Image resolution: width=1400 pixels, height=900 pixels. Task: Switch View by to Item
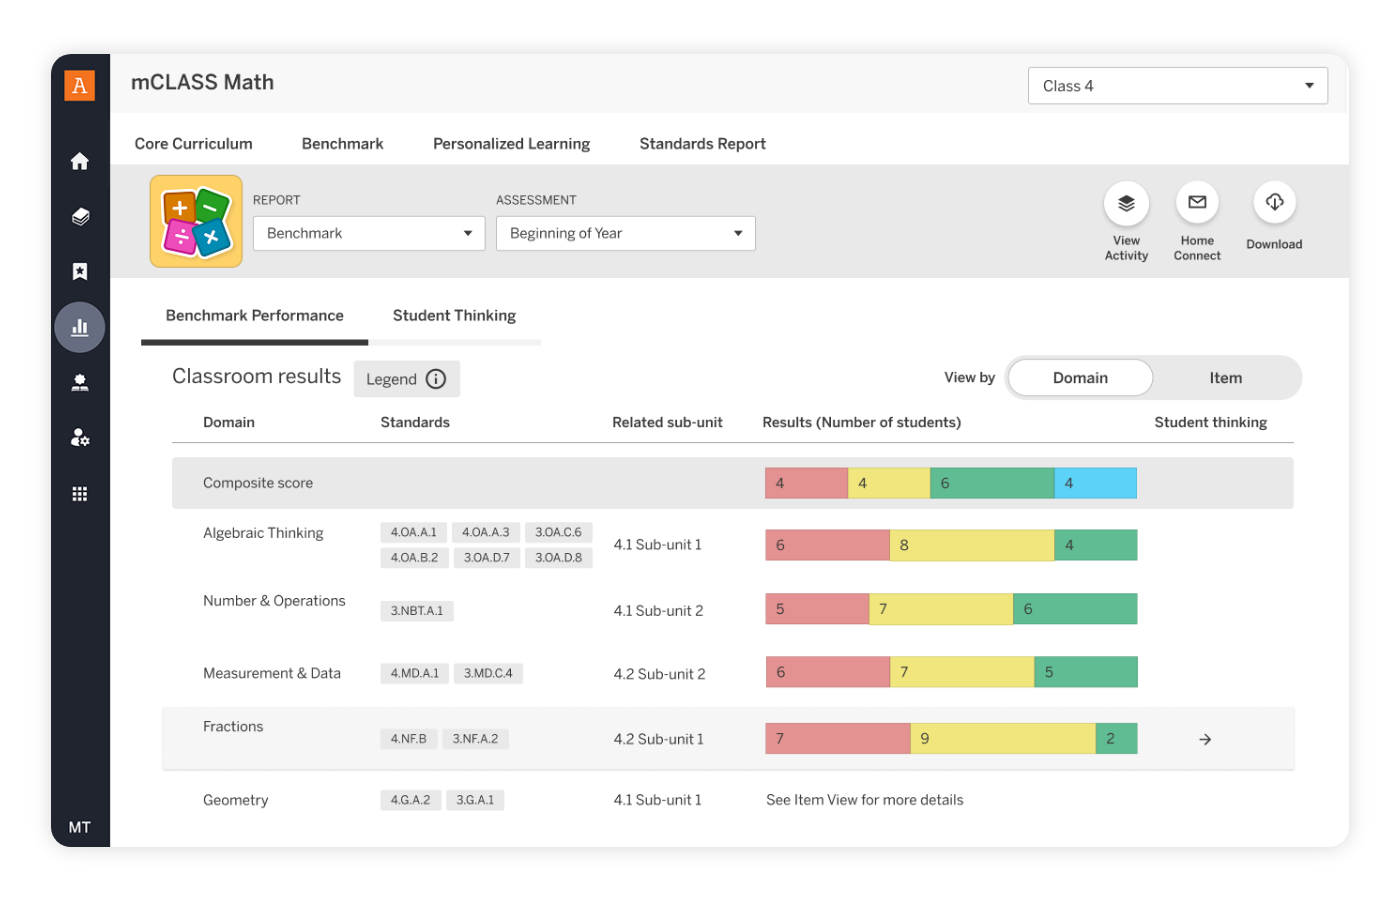(x=1225, y=378)
